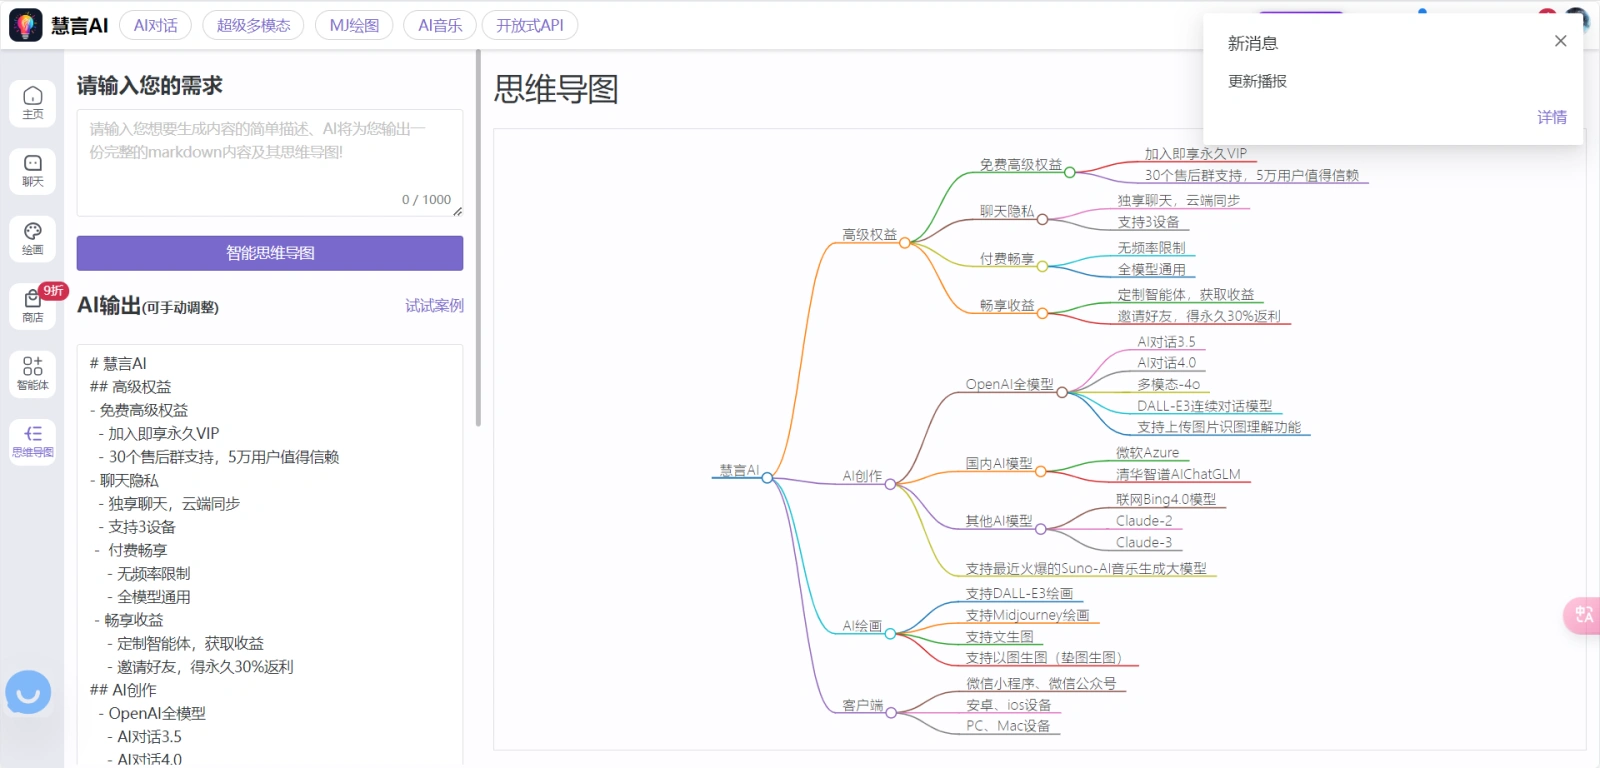Click the 联网Bing4.0模型 mind map leaf

coord(1166,499)
